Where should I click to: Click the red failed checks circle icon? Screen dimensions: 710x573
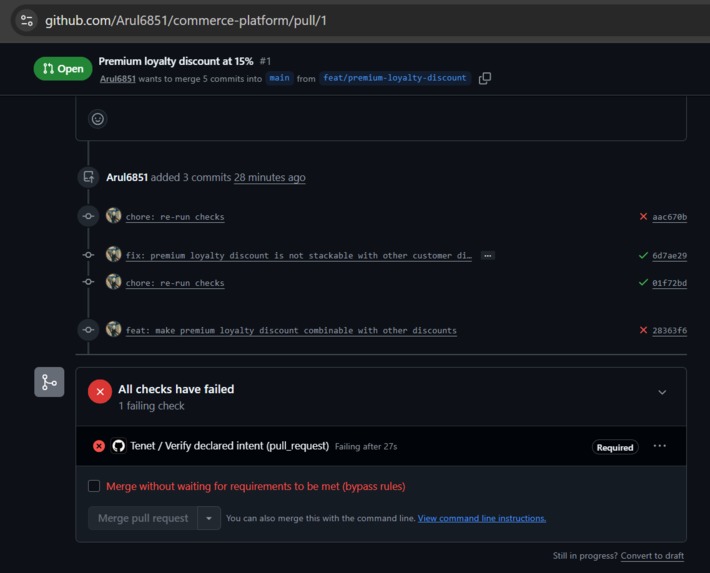point(100,391)
